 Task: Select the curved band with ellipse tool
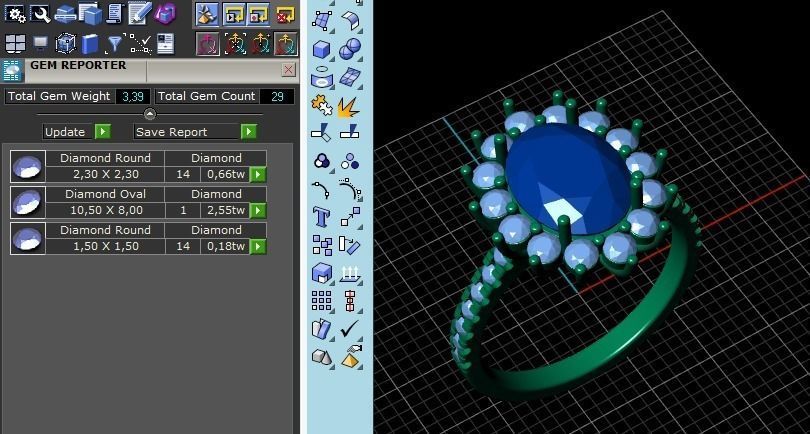pos(322,78)
